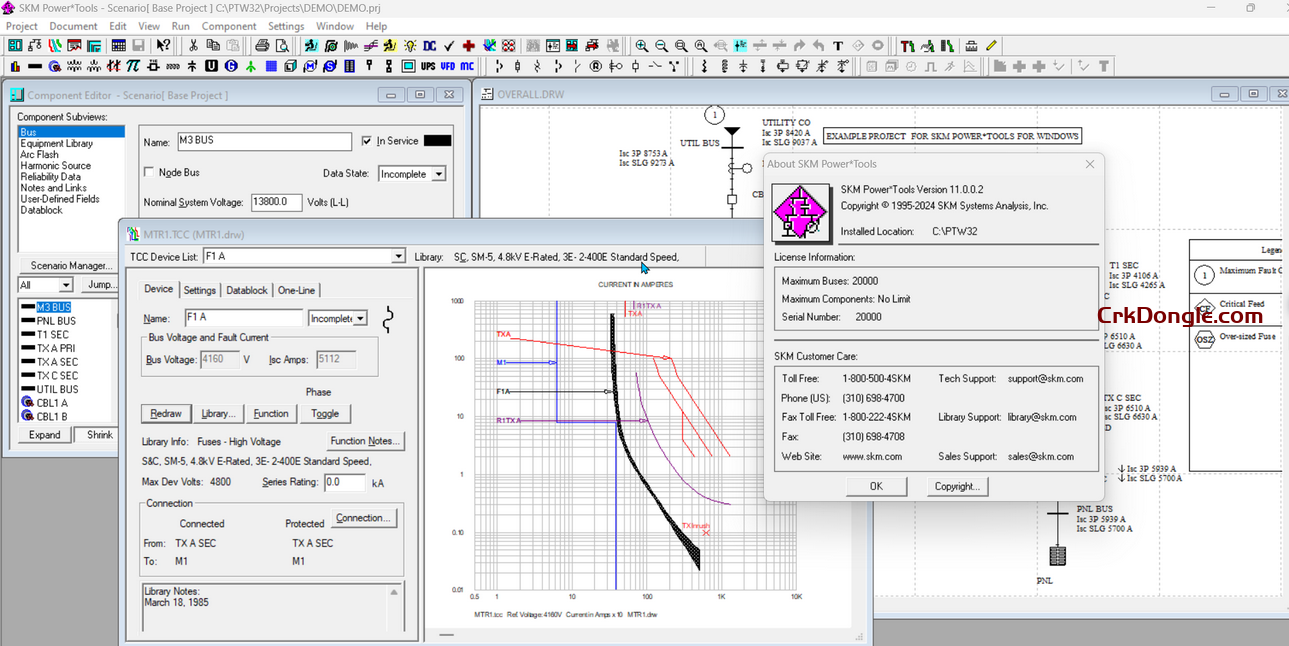The height and width of the screenshot is (646, 1289).
Task: Open Print Preview from the toolbar
Action: [283, 45]
